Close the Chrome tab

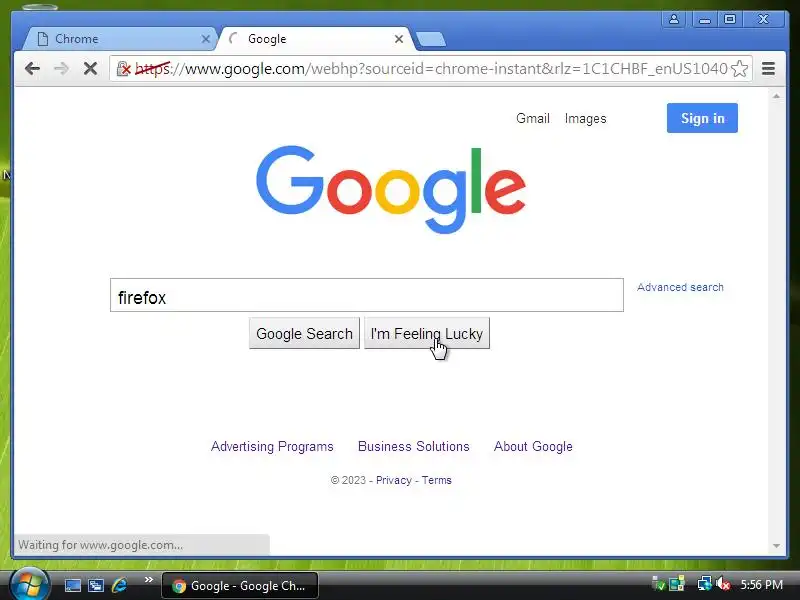click(206, 39)
